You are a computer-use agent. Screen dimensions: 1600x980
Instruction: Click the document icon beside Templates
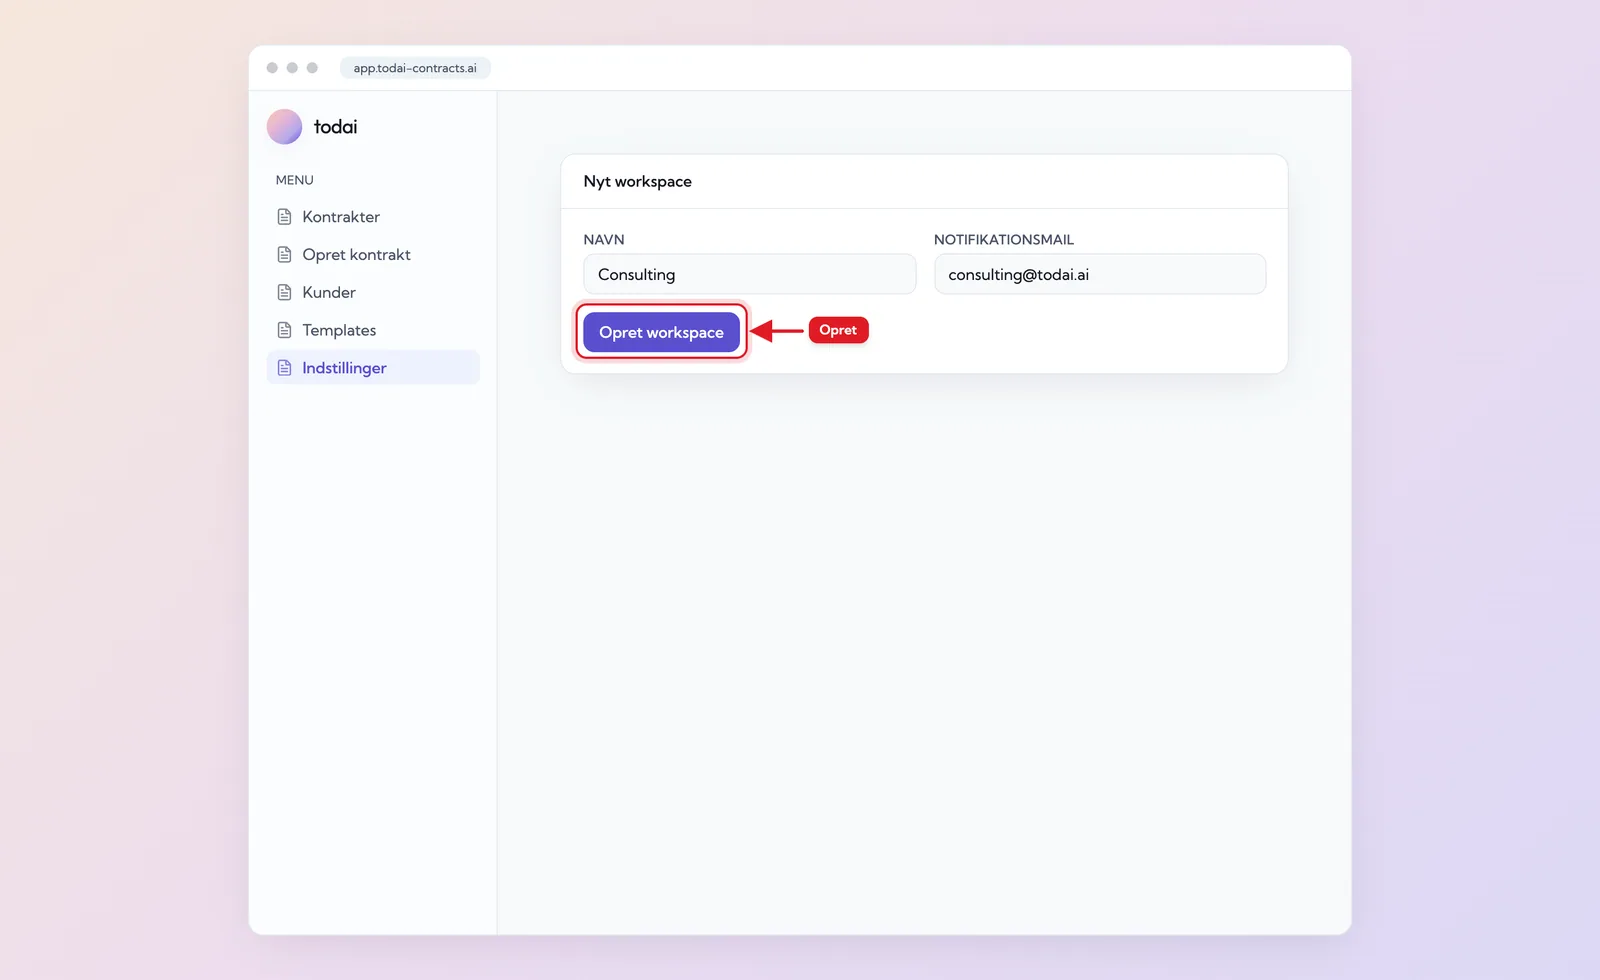pos(284,330)
